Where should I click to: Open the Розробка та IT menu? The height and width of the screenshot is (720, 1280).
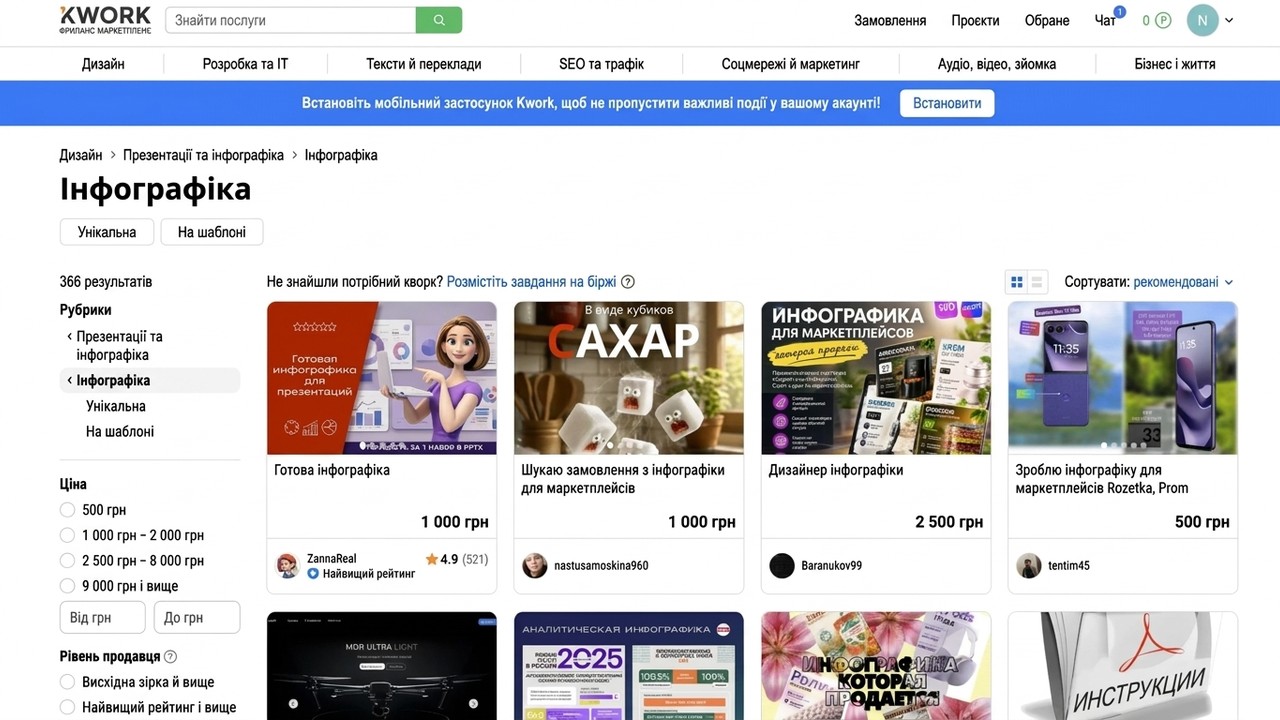[x=245, y=64]
